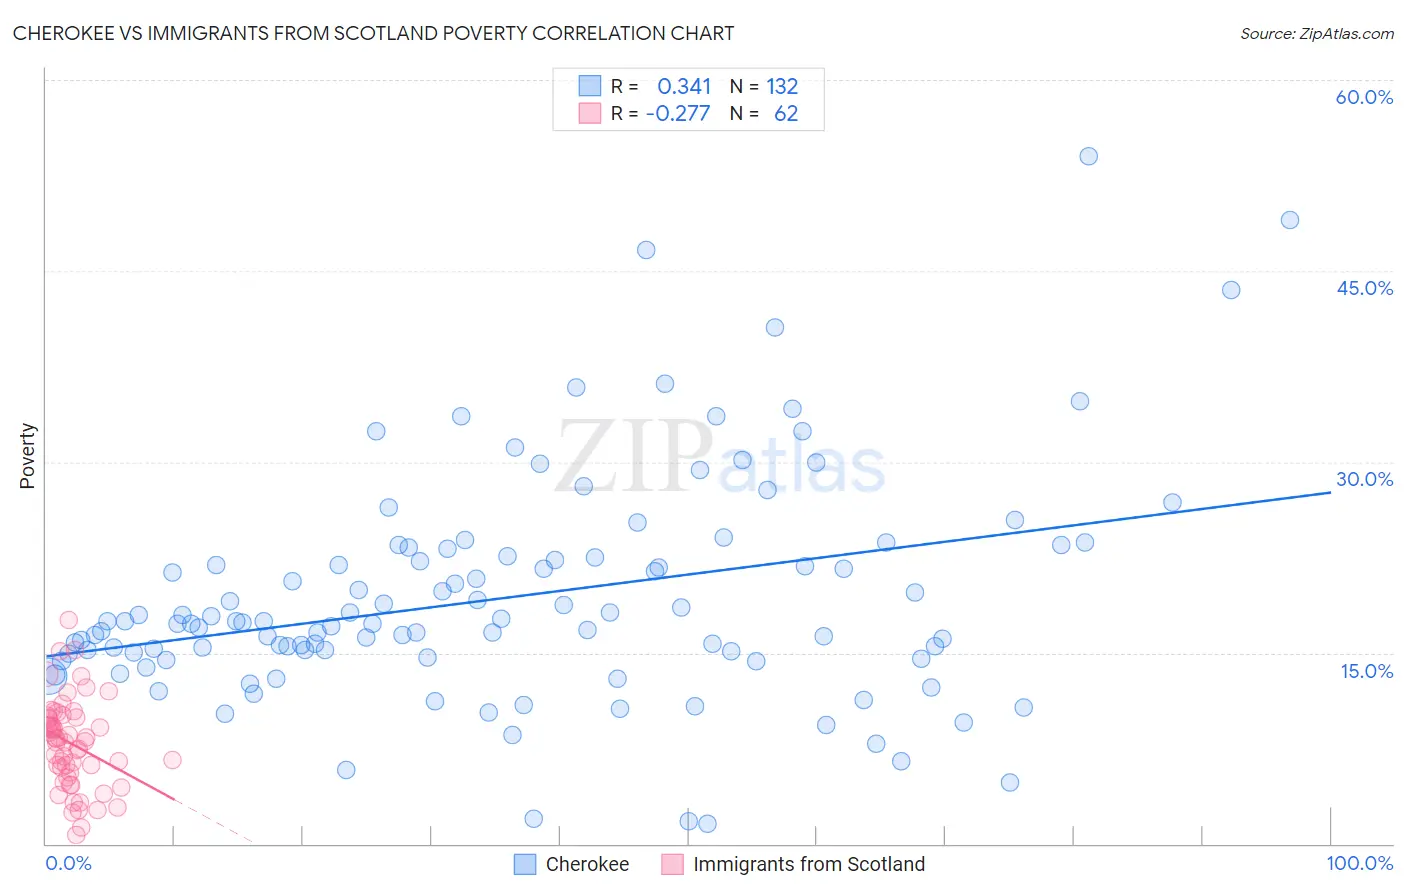Click the N = 132 value in legend

pos(764,86)
